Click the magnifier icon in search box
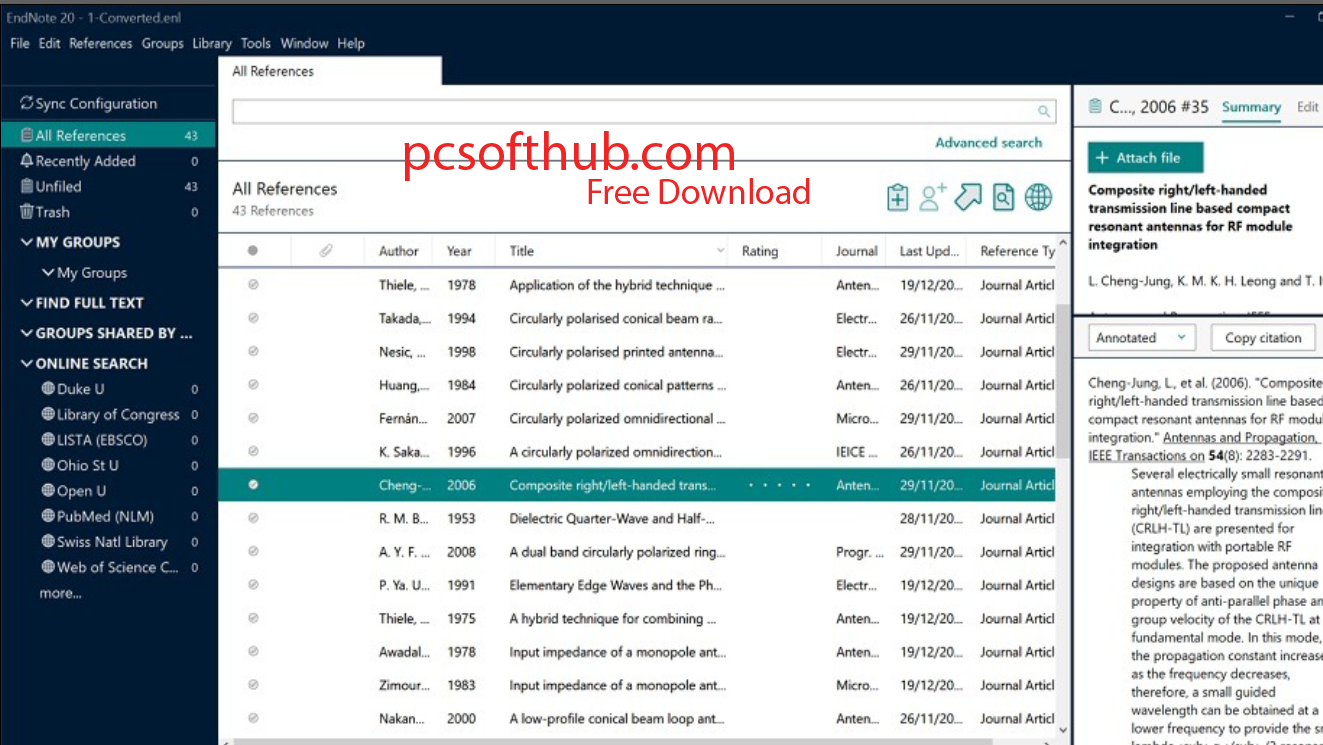 [1044, 112]
